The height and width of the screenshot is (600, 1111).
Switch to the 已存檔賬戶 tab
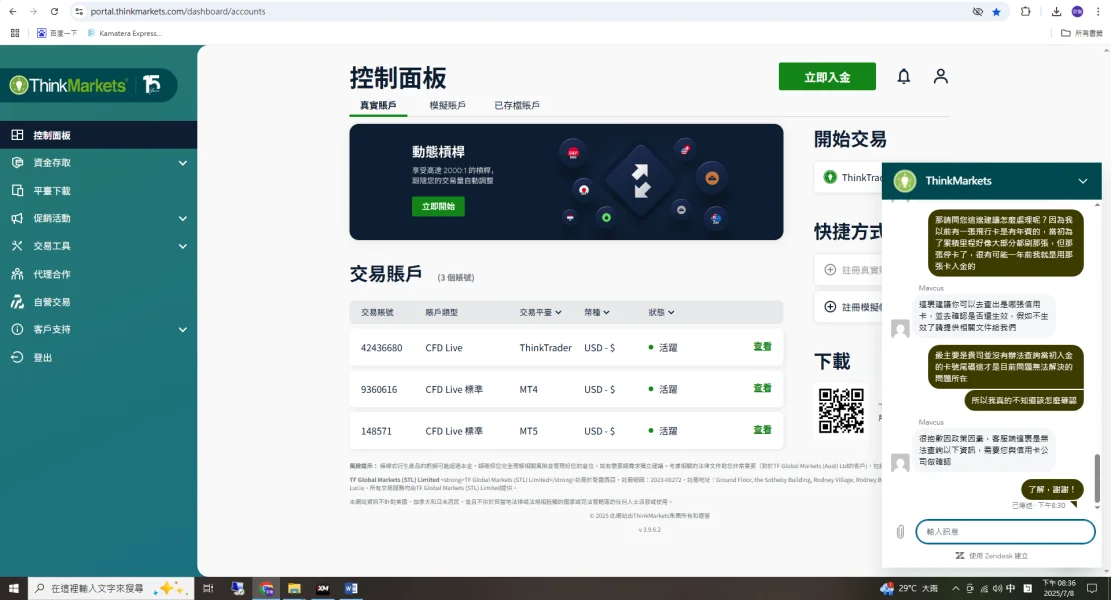pyautogui.click(x=517, y=105)
